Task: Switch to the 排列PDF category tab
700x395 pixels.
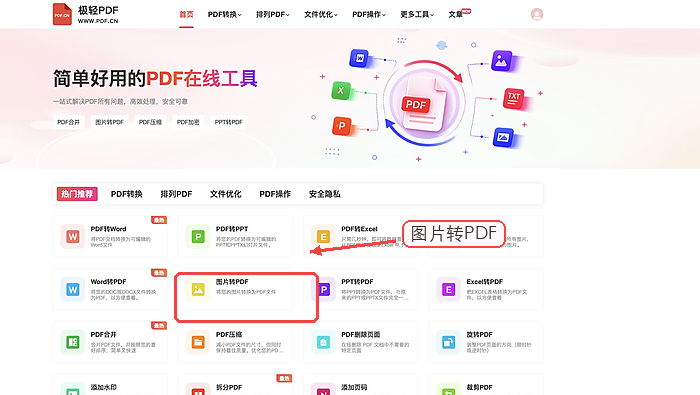Action: tap(176, 194)
